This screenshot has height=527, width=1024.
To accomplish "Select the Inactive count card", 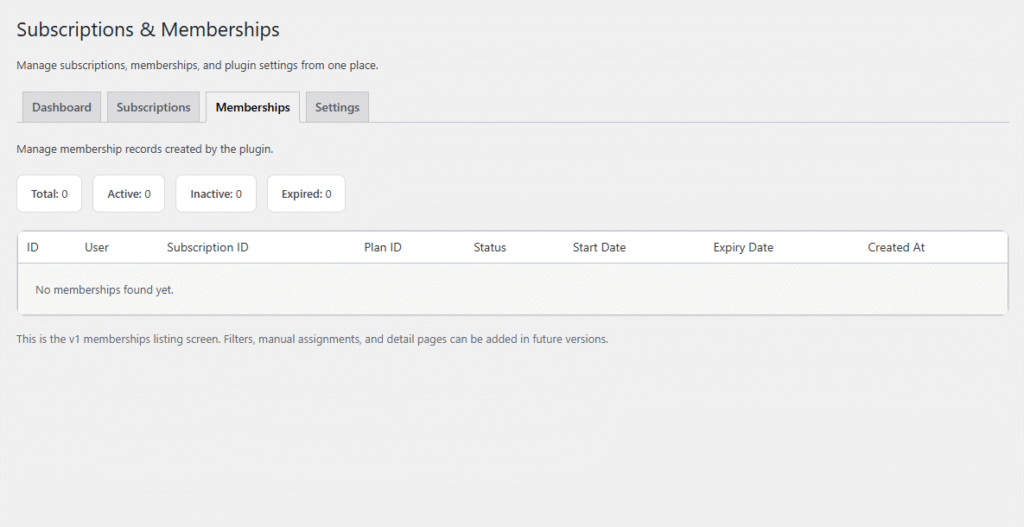I will (x=216, y=194).
